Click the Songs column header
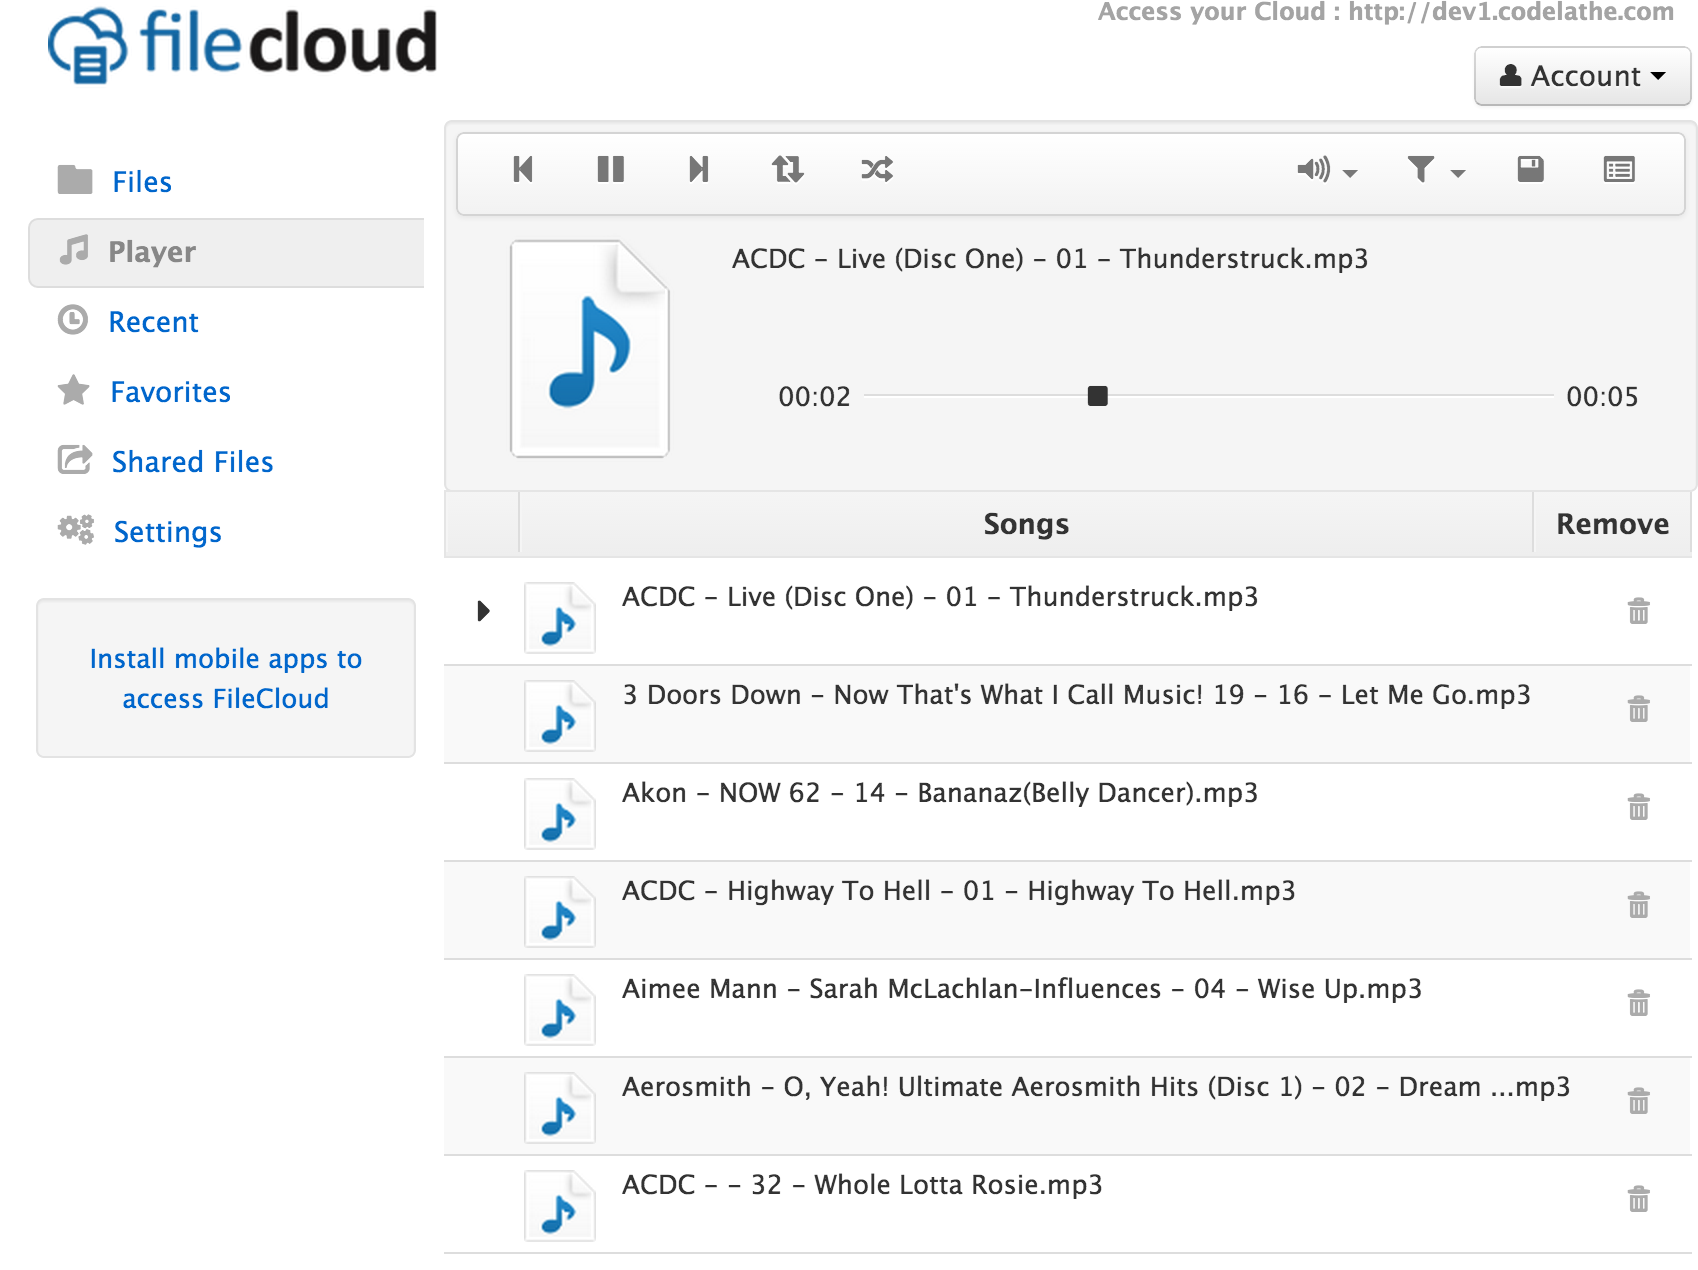Screen dimensions: 1698x1270 click(1026, 524)
